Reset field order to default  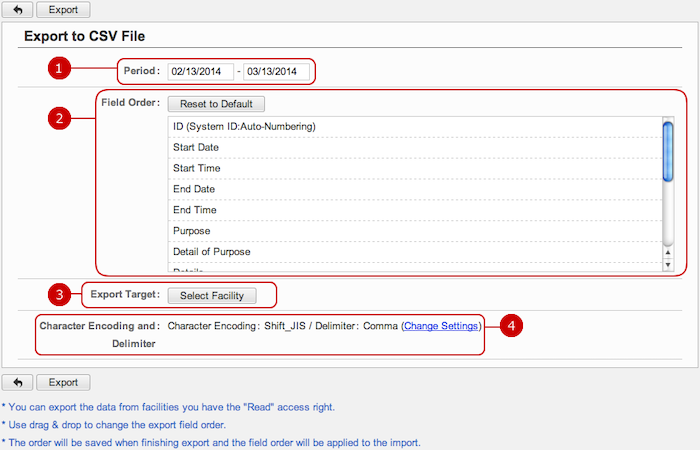216,104
